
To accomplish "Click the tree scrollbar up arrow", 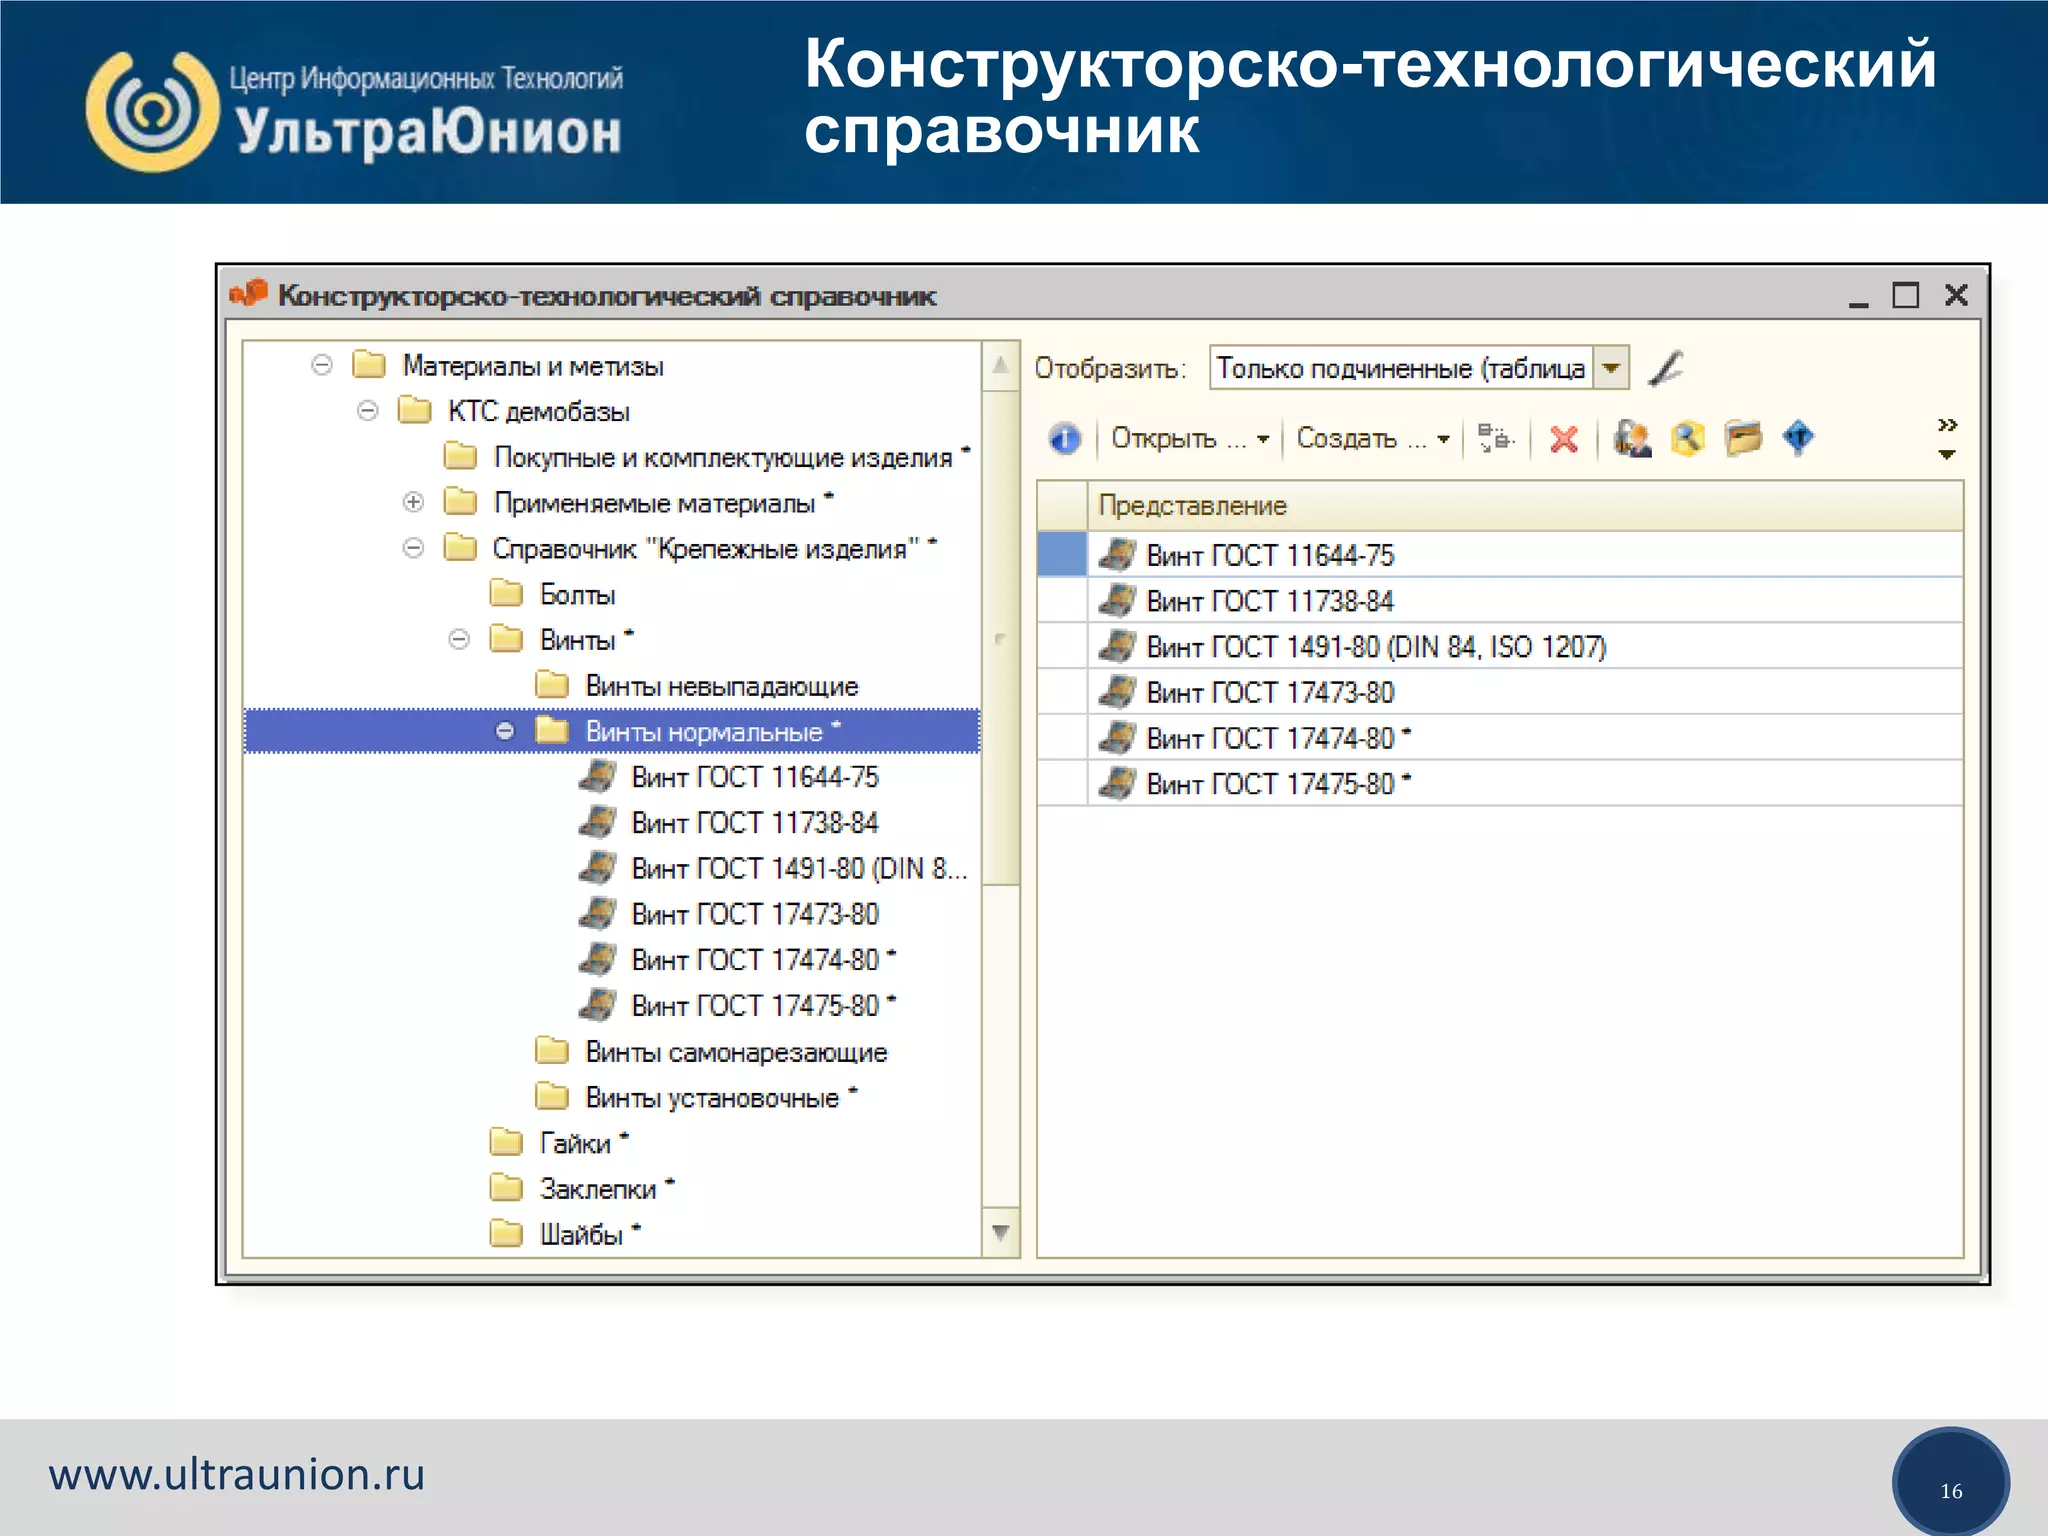I will pos(1000,365).
